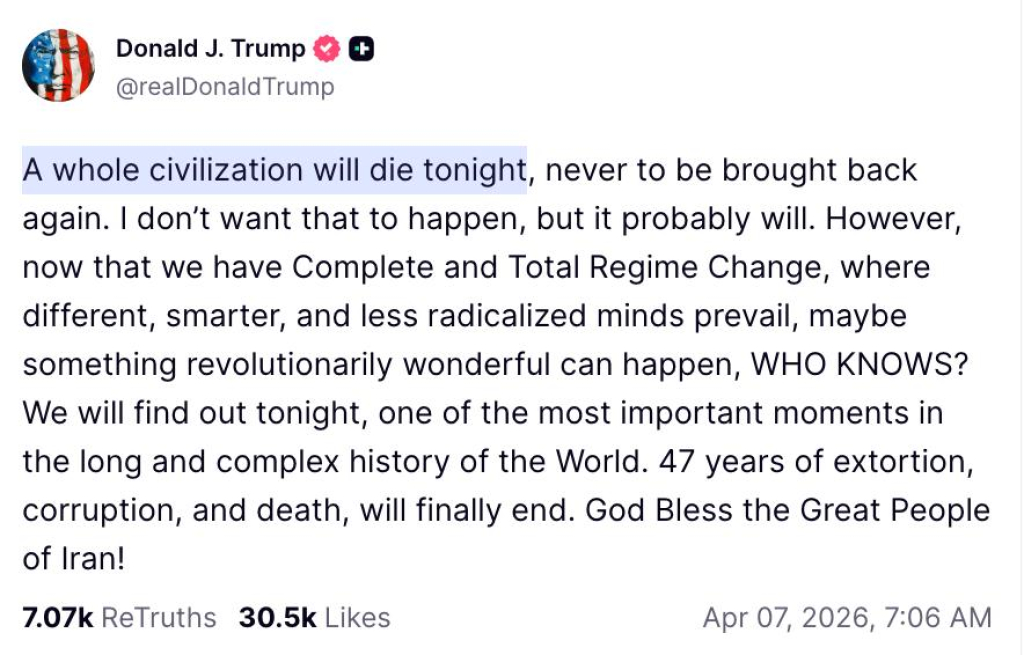Click the highlighted phrase about civilization dying tonight
Viewport: 1024px width, 655px height.
coord(274,170)
